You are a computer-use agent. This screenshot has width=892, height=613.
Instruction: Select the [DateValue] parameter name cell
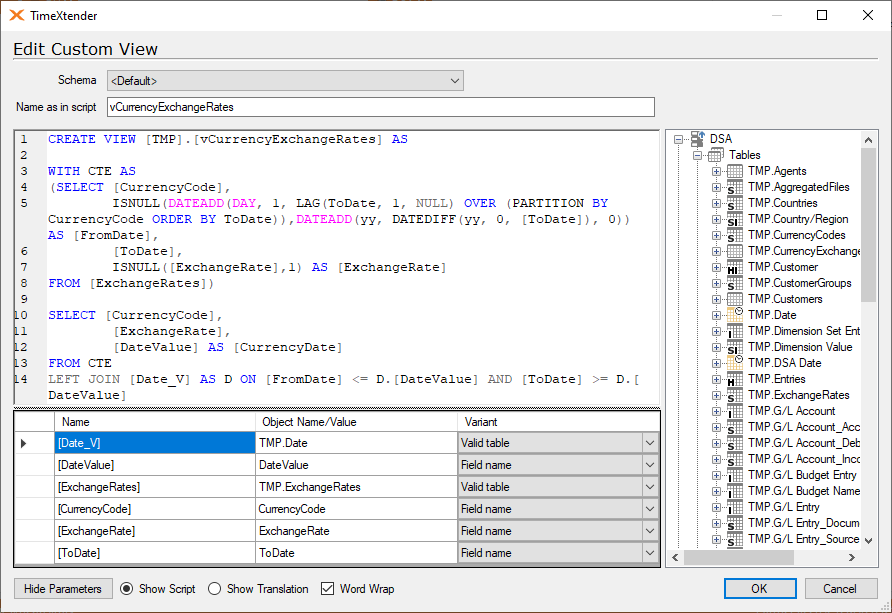[155, 465]
